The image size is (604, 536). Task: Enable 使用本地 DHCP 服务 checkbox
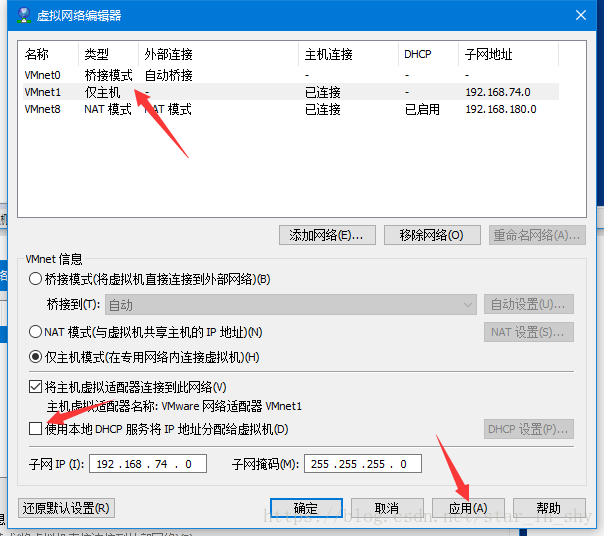point(35,428)
